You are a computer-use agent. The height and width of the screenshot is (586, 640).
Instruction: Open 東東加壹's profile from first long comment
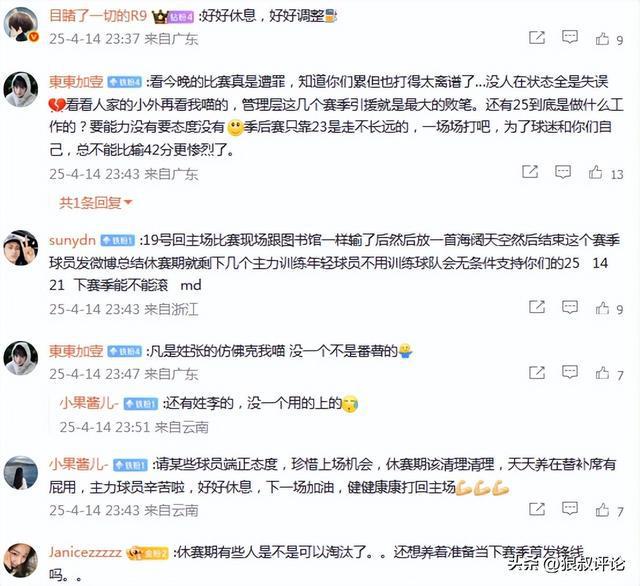click(76, 82)
